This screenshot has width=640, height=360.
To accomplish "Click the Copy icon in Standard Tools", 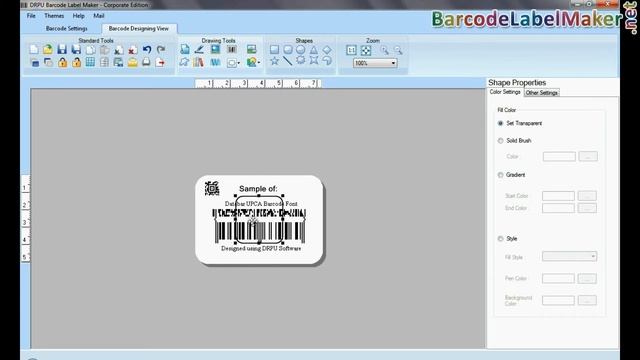I will (x=90, y=50).
